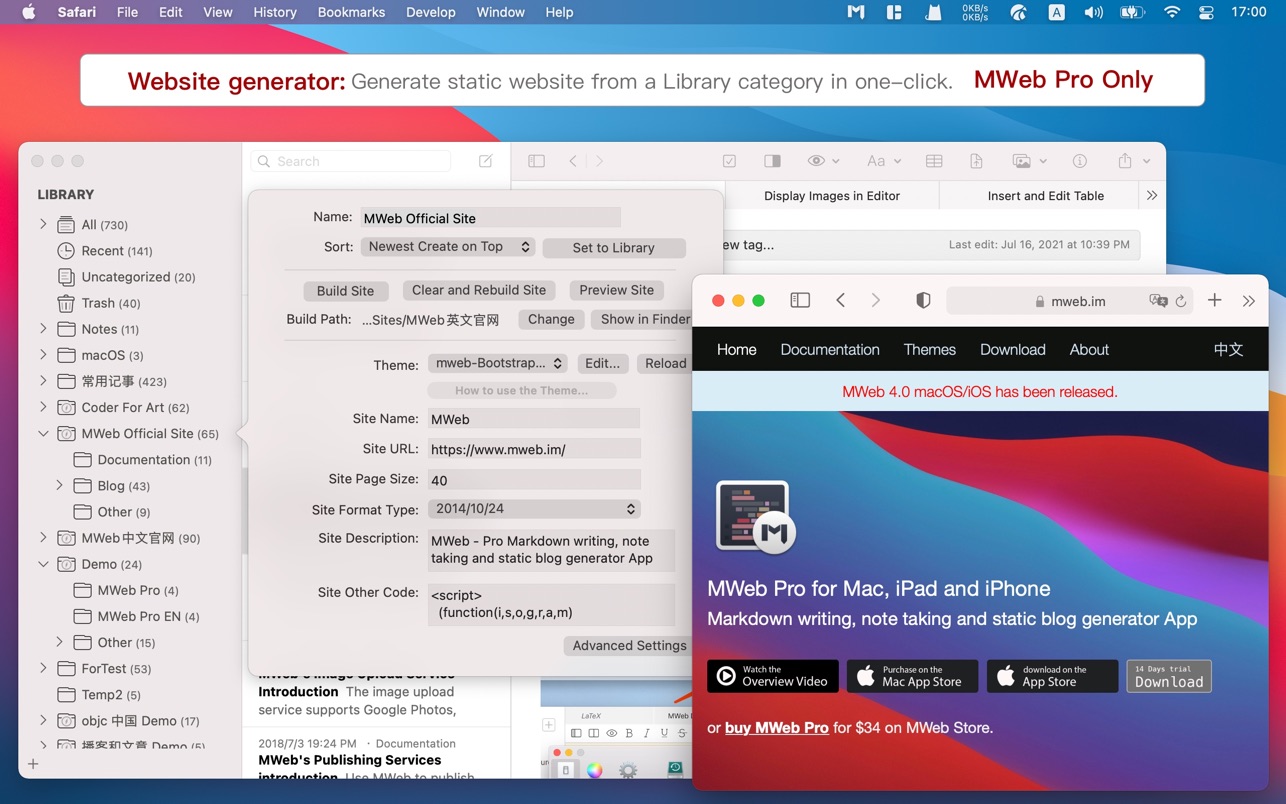
Task: Open the Bookmarks menu in menu bar
Action: pyautogui.click(x=351, y=12)
